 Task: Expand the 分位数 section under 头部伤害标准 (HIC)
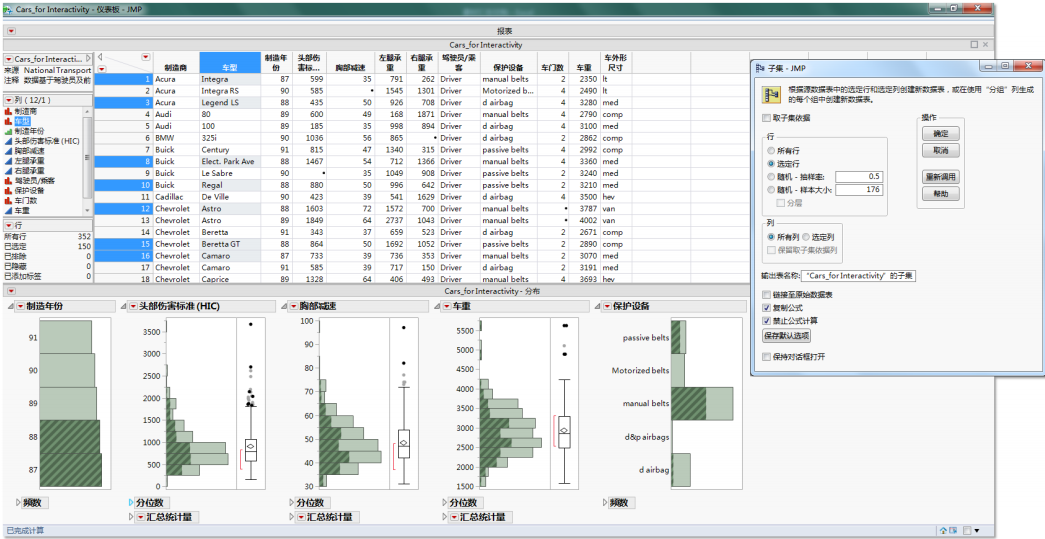coord(131,503)
